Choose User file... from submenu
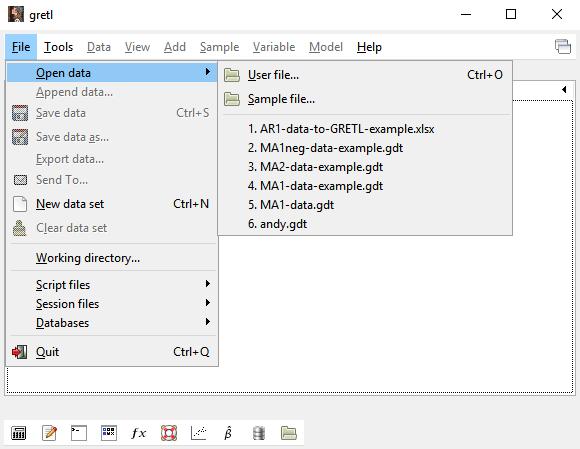The image size is (580, 449). coord(365,75)
